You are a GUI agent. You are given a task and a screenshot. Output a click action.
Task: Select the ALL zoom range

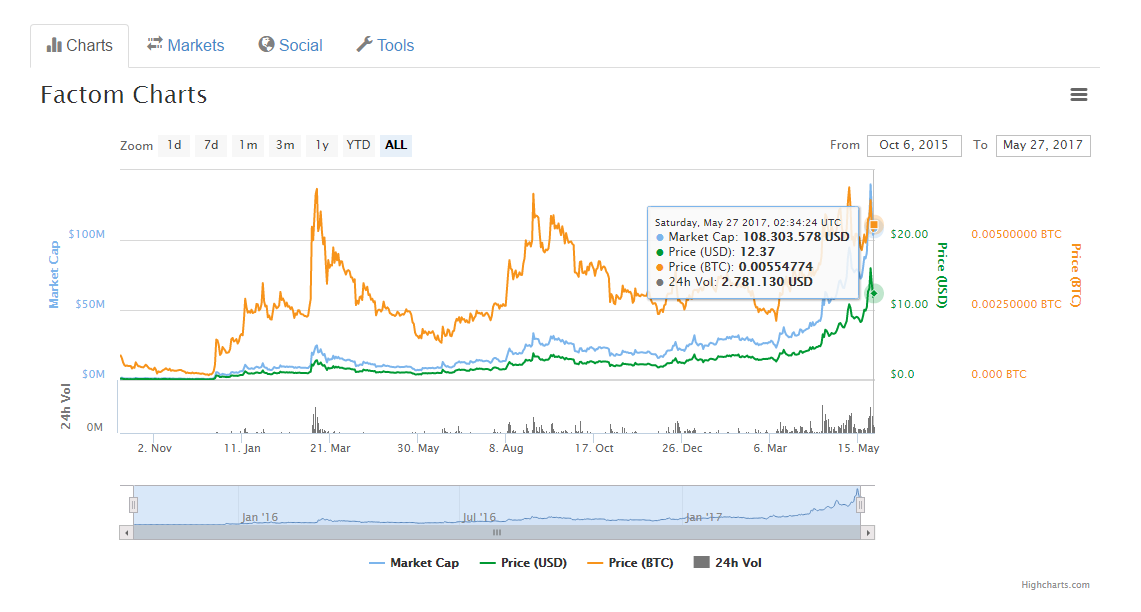click(x=396, y=145)
